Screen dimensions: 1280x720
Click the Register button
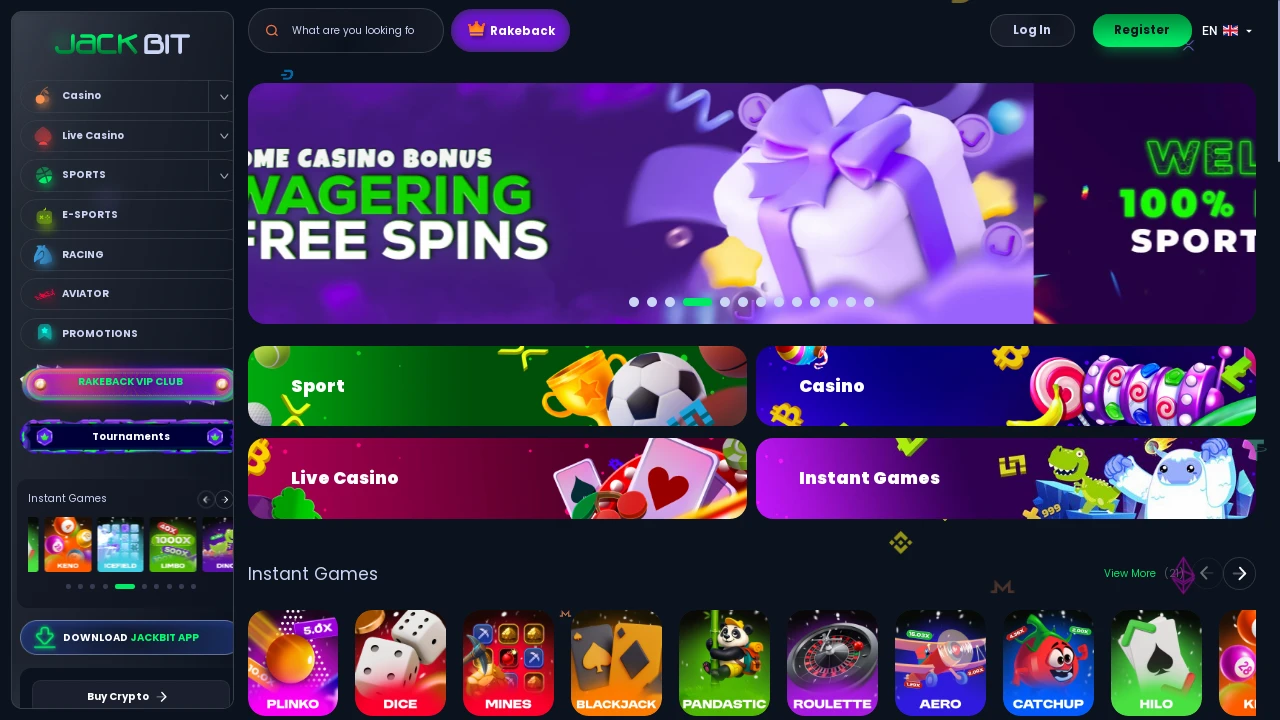(1142, 30)
